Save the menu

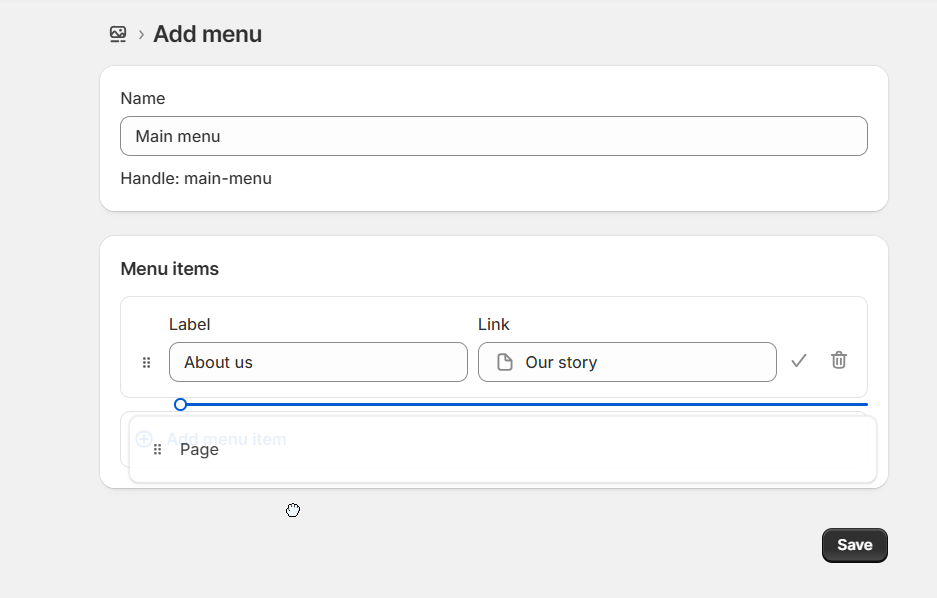[854, 545]
